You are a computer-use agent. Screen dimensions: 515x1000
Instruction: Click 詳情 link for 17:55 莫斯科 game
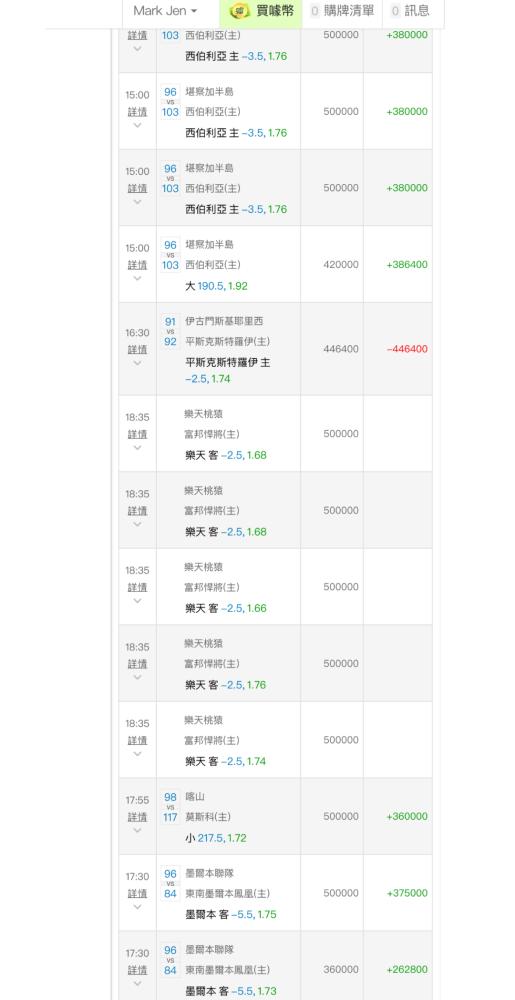point(137,817)
